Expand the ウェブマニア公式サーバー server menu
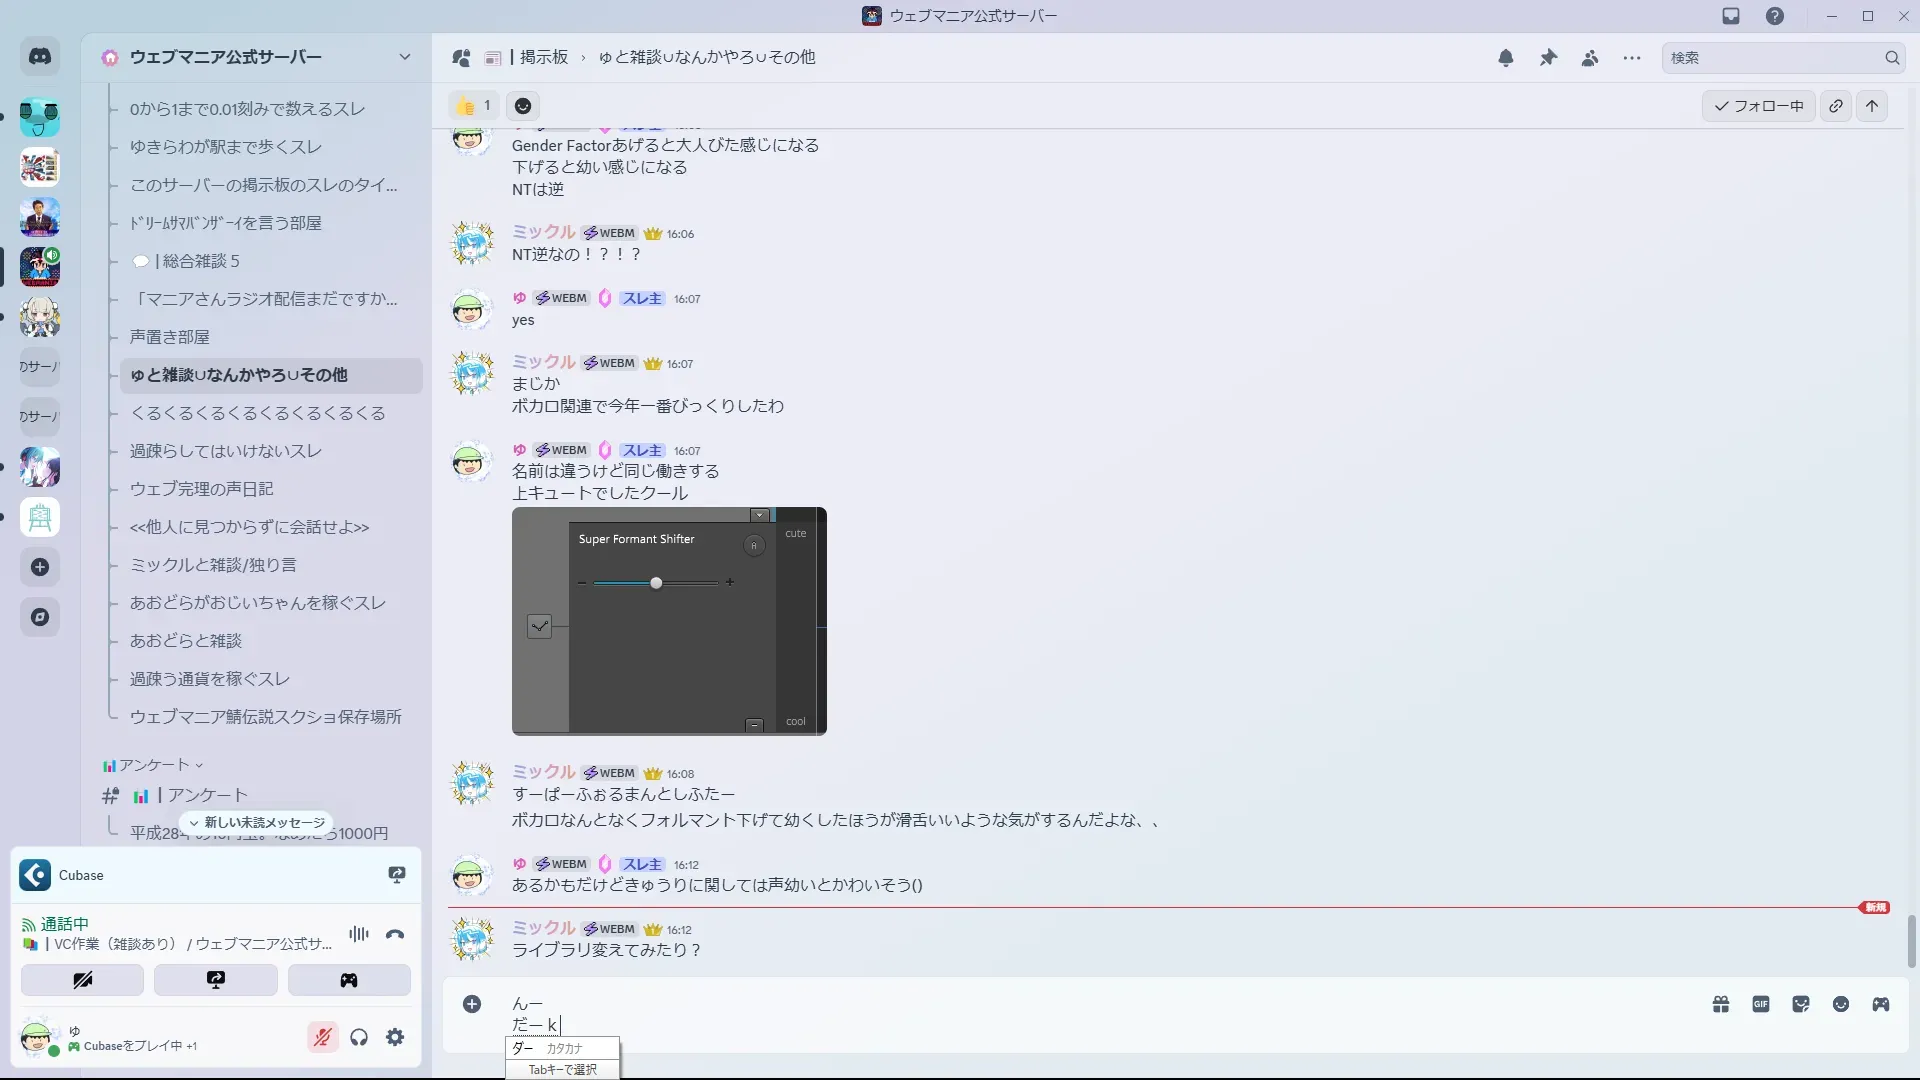Viewport: 1920px width, 1080px height. coord(404,57)
